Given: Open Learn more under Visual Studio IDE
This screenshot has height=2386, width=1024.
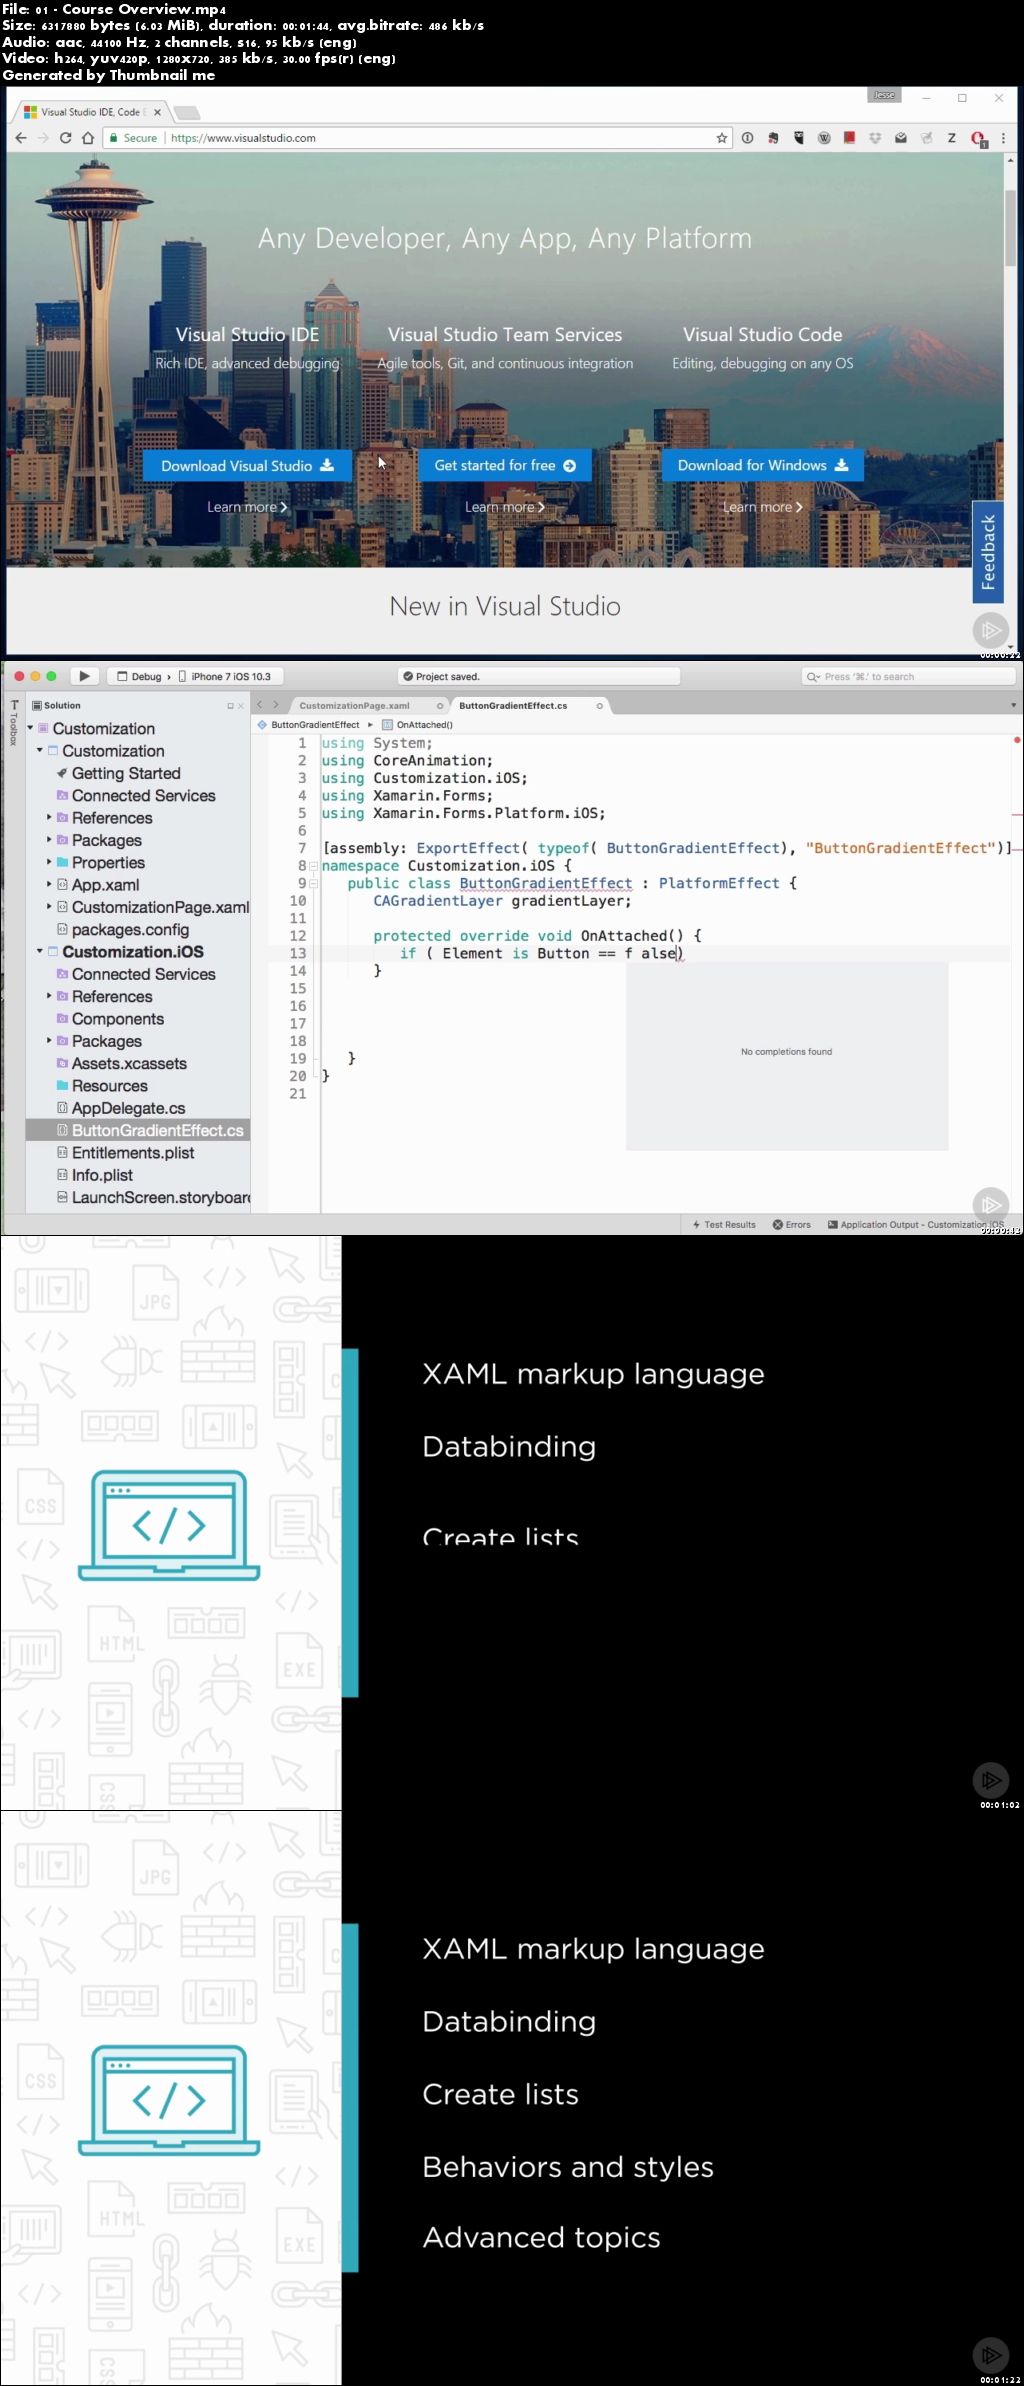Looking at the screenshot, I should pyautogui.click(x=247, y=507).
